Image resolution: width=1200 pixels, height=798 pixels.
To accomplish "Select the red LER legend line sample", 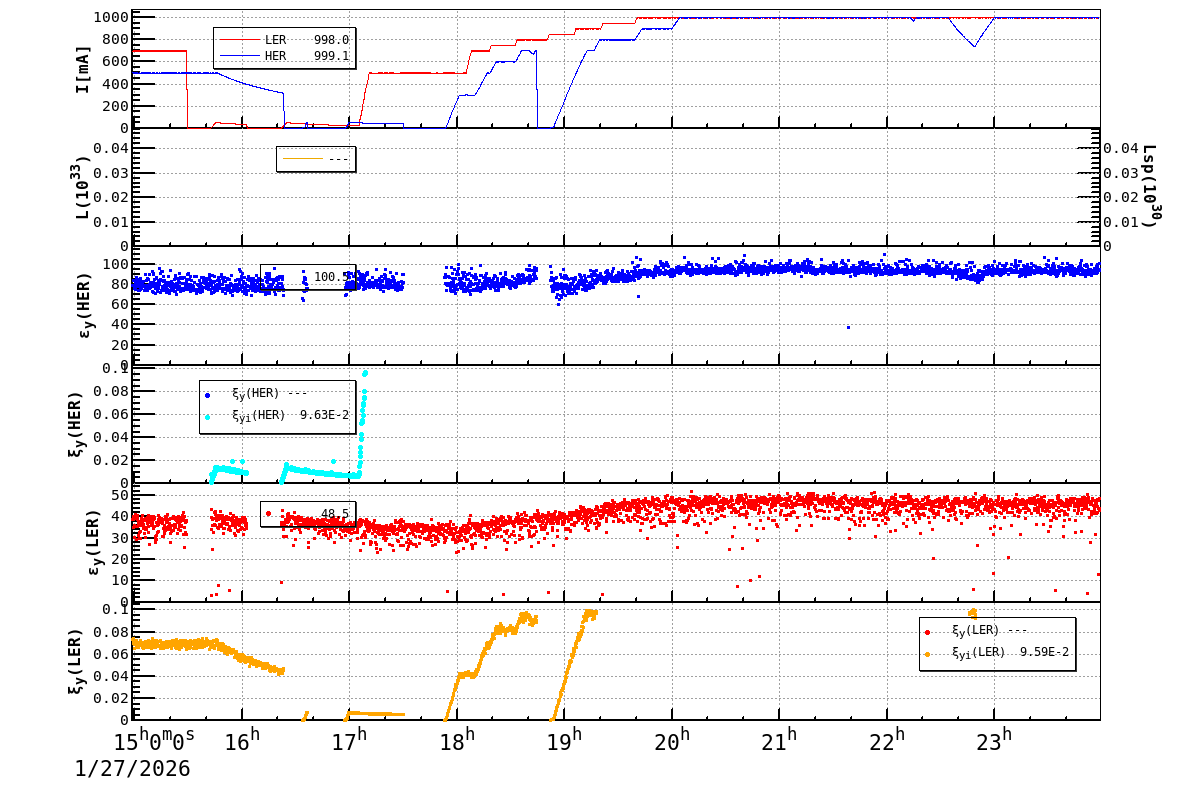I will [x=240, y=39].
